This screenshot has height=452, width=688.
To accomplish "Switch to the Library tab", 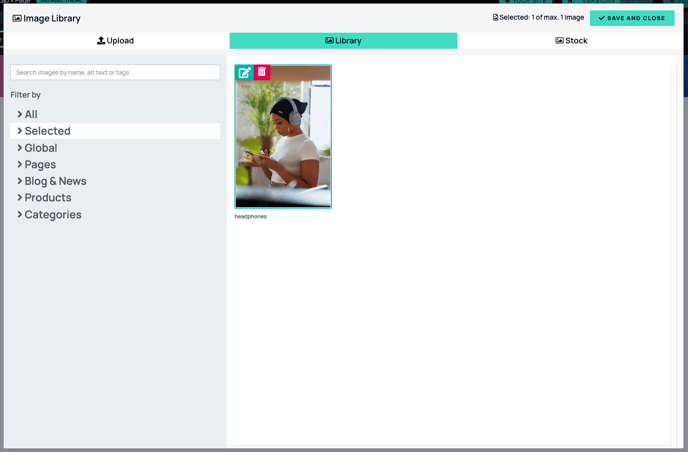I will pos(343,40).
